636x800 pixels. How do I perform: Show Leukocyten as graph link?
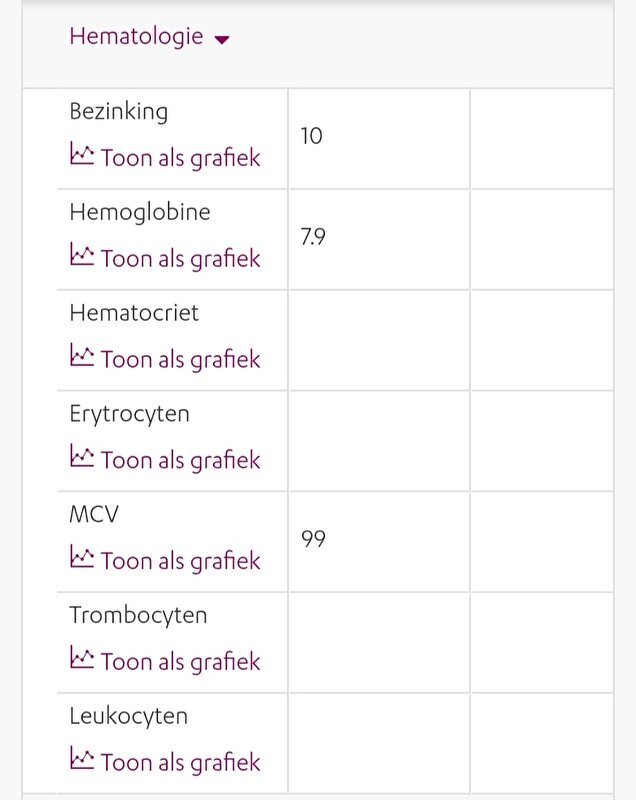(181, 762)
